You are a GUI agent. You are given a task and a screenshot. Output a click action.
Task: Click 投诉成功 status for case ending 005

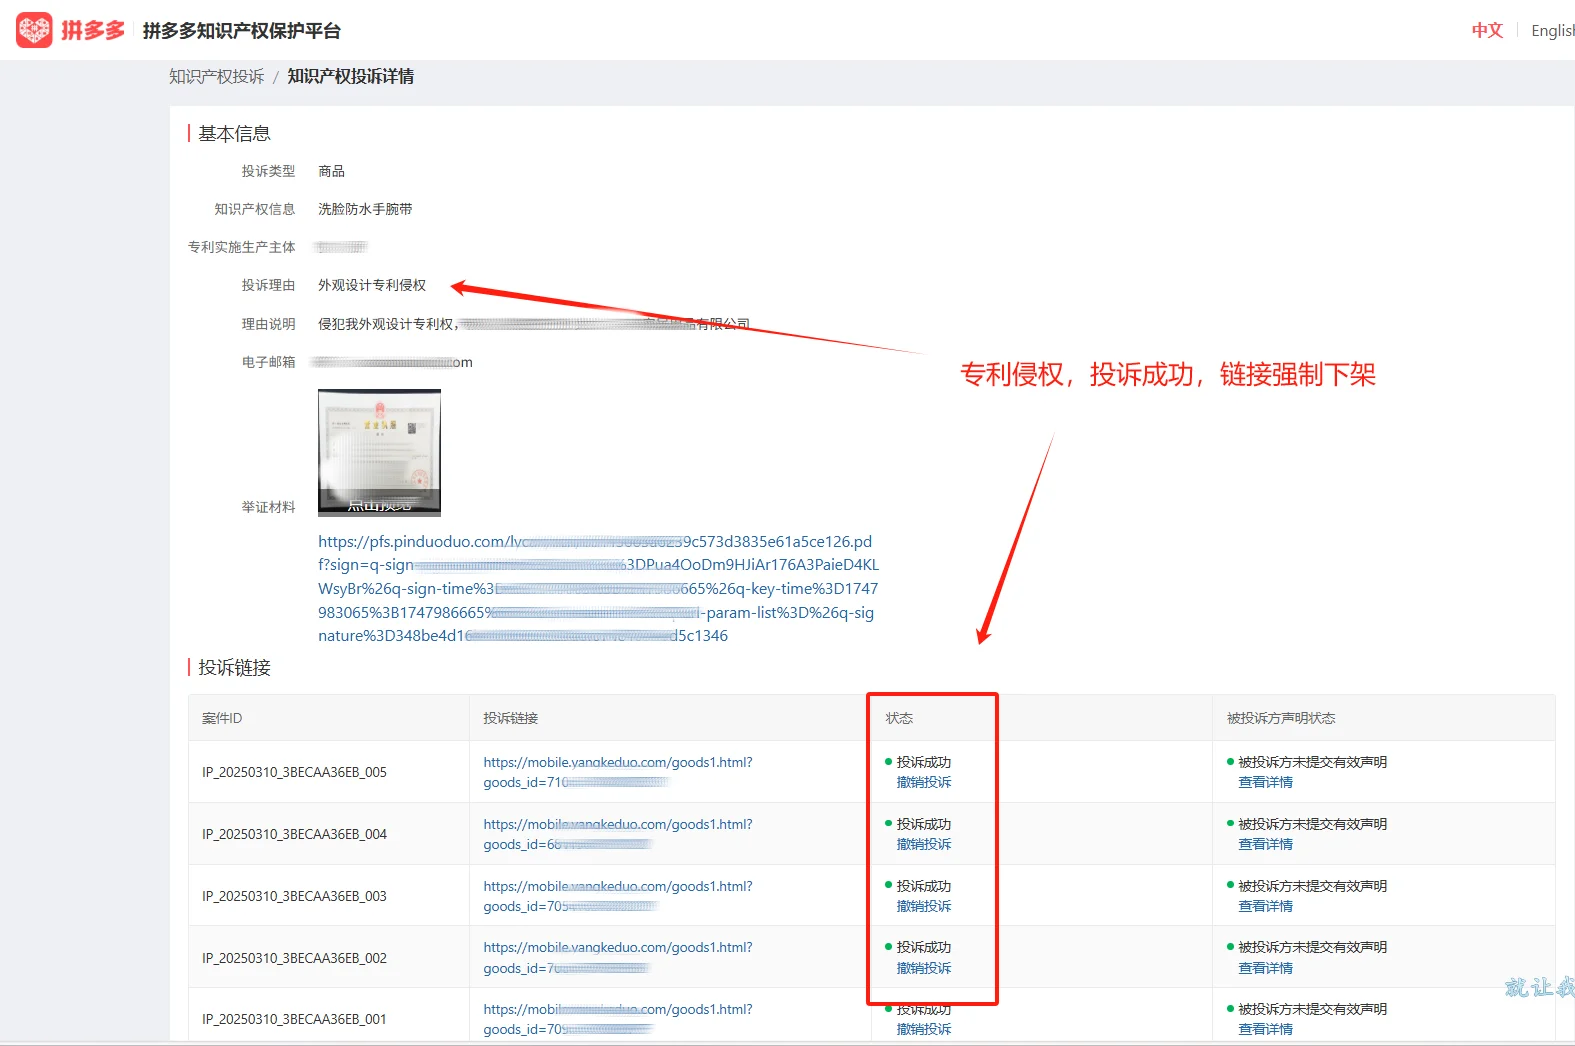tap(924, 762)
